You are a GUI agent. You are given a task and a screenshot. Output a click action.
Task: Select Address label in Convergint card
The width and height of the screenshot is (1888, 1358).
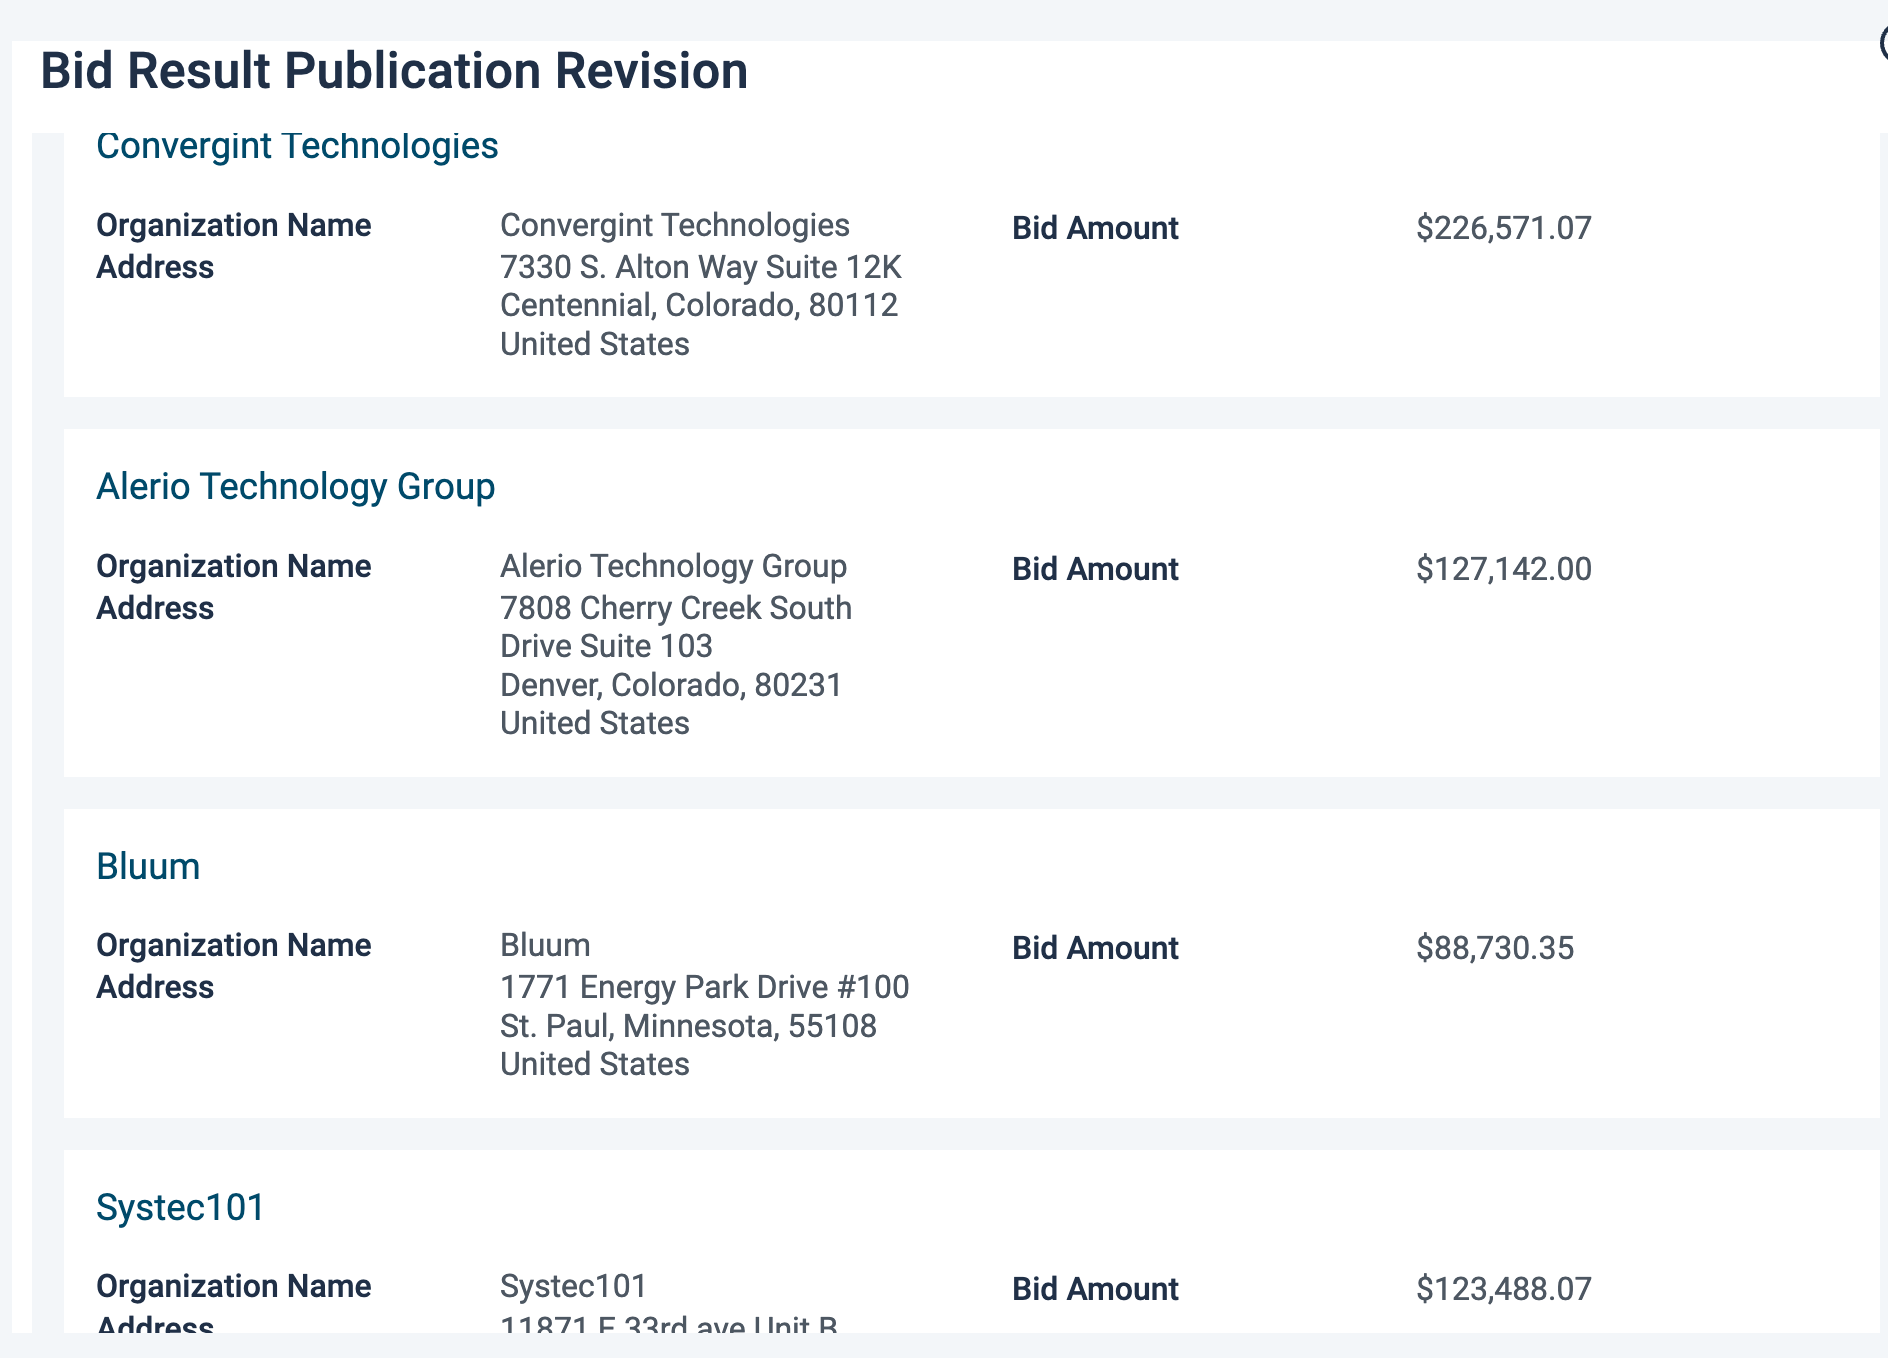pos(155,267)
